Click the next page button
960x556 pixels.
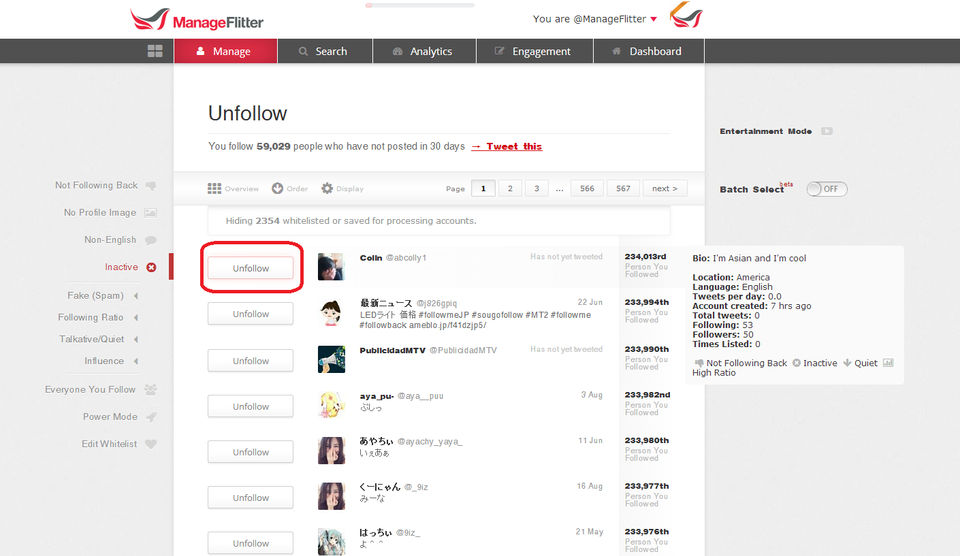pos(665,189)
